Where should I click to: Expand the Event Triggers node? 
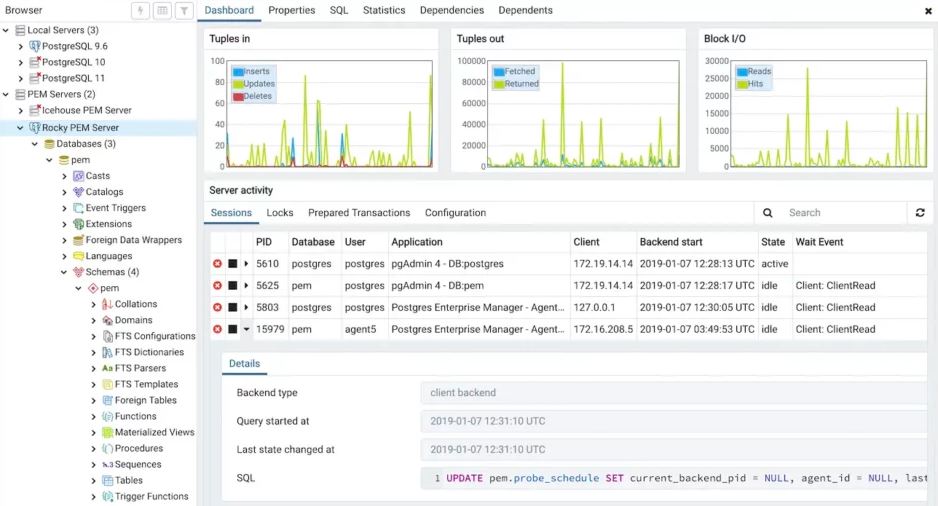tap(64, 208)
